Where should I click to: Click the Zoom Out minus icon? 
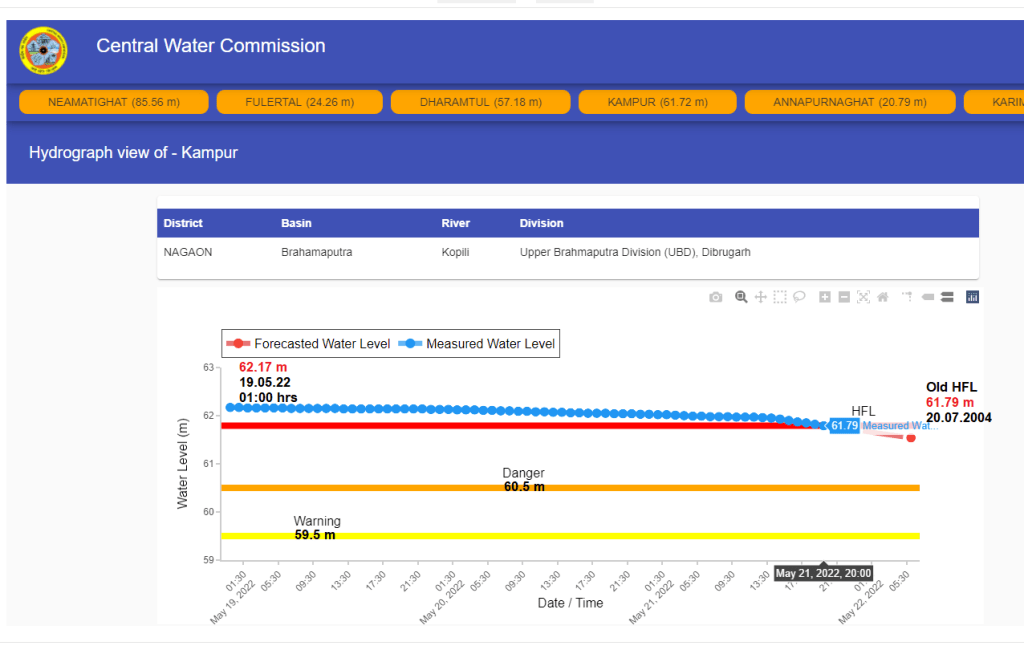point(844,297)
